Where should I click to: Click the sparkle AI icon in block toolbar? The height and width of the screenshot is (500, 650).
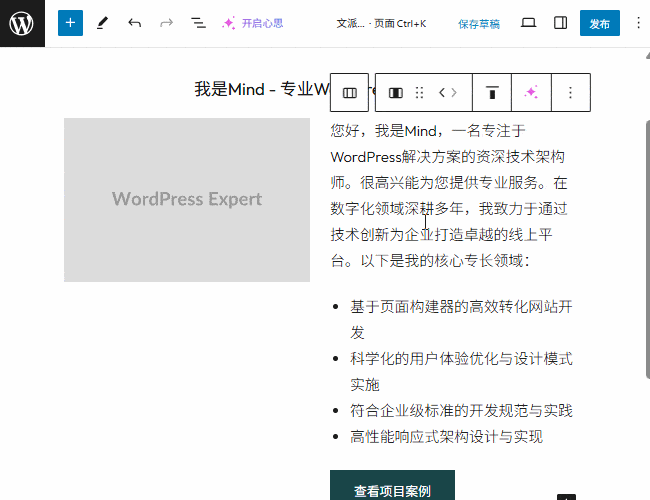point(531,93)
